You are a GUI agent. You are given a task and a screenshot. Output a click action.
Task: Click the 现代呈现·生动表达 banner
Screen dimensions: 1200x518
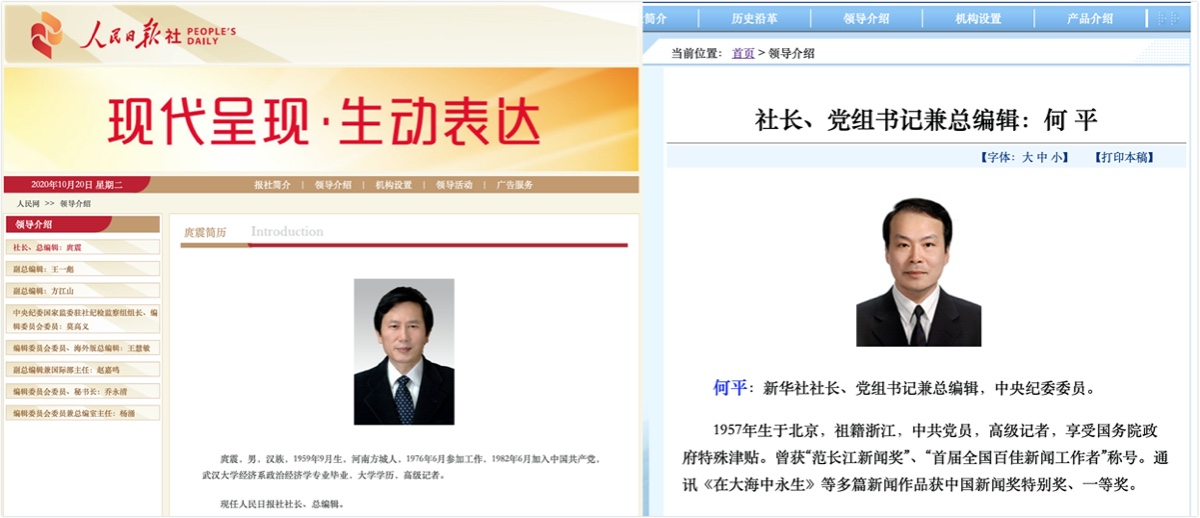click(x=322, y=121)
